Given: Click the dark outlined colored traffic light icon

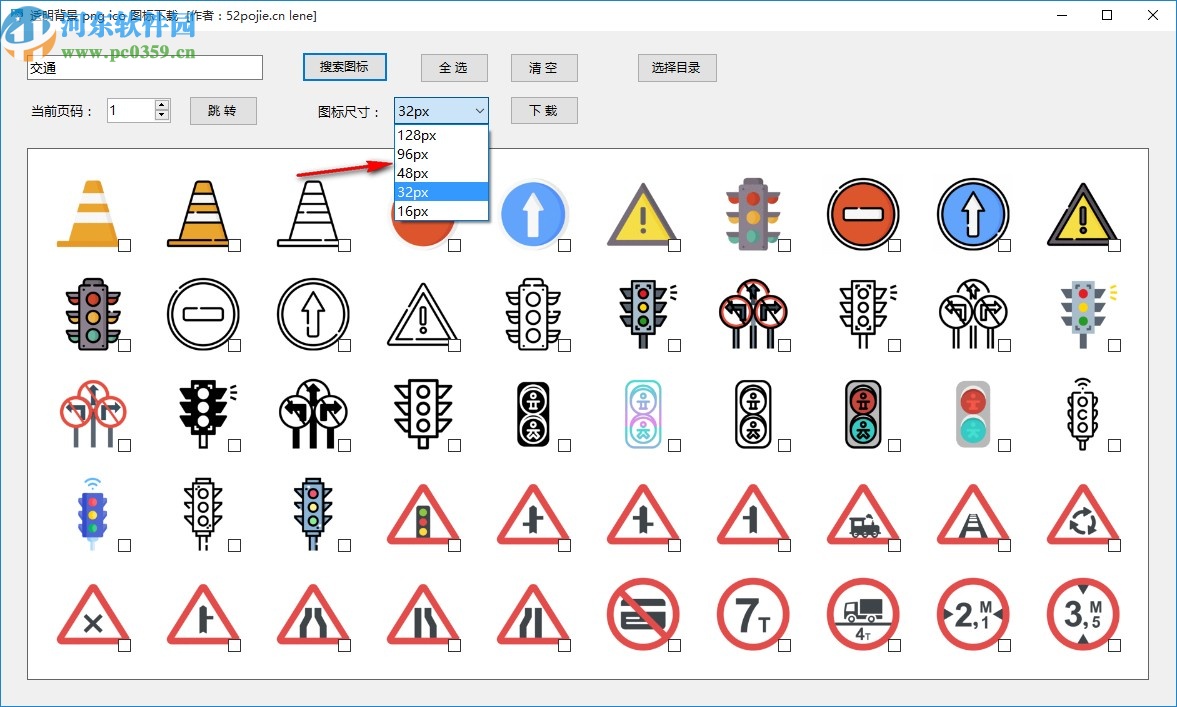Looking at the screenshot, I should pyautogui.click(x=93, y=314).
